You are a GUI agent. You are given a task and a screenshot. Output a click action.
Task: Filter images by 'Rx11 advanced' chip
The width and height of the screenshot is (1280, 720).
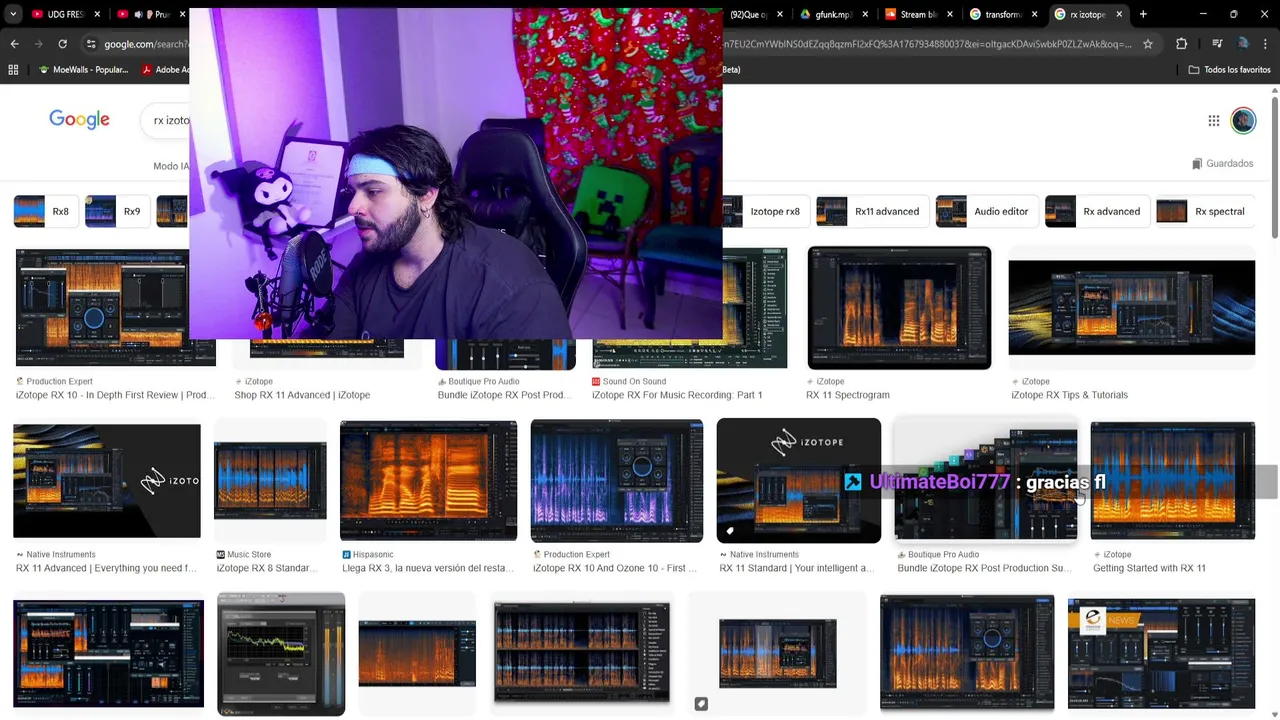coord(872,212)
